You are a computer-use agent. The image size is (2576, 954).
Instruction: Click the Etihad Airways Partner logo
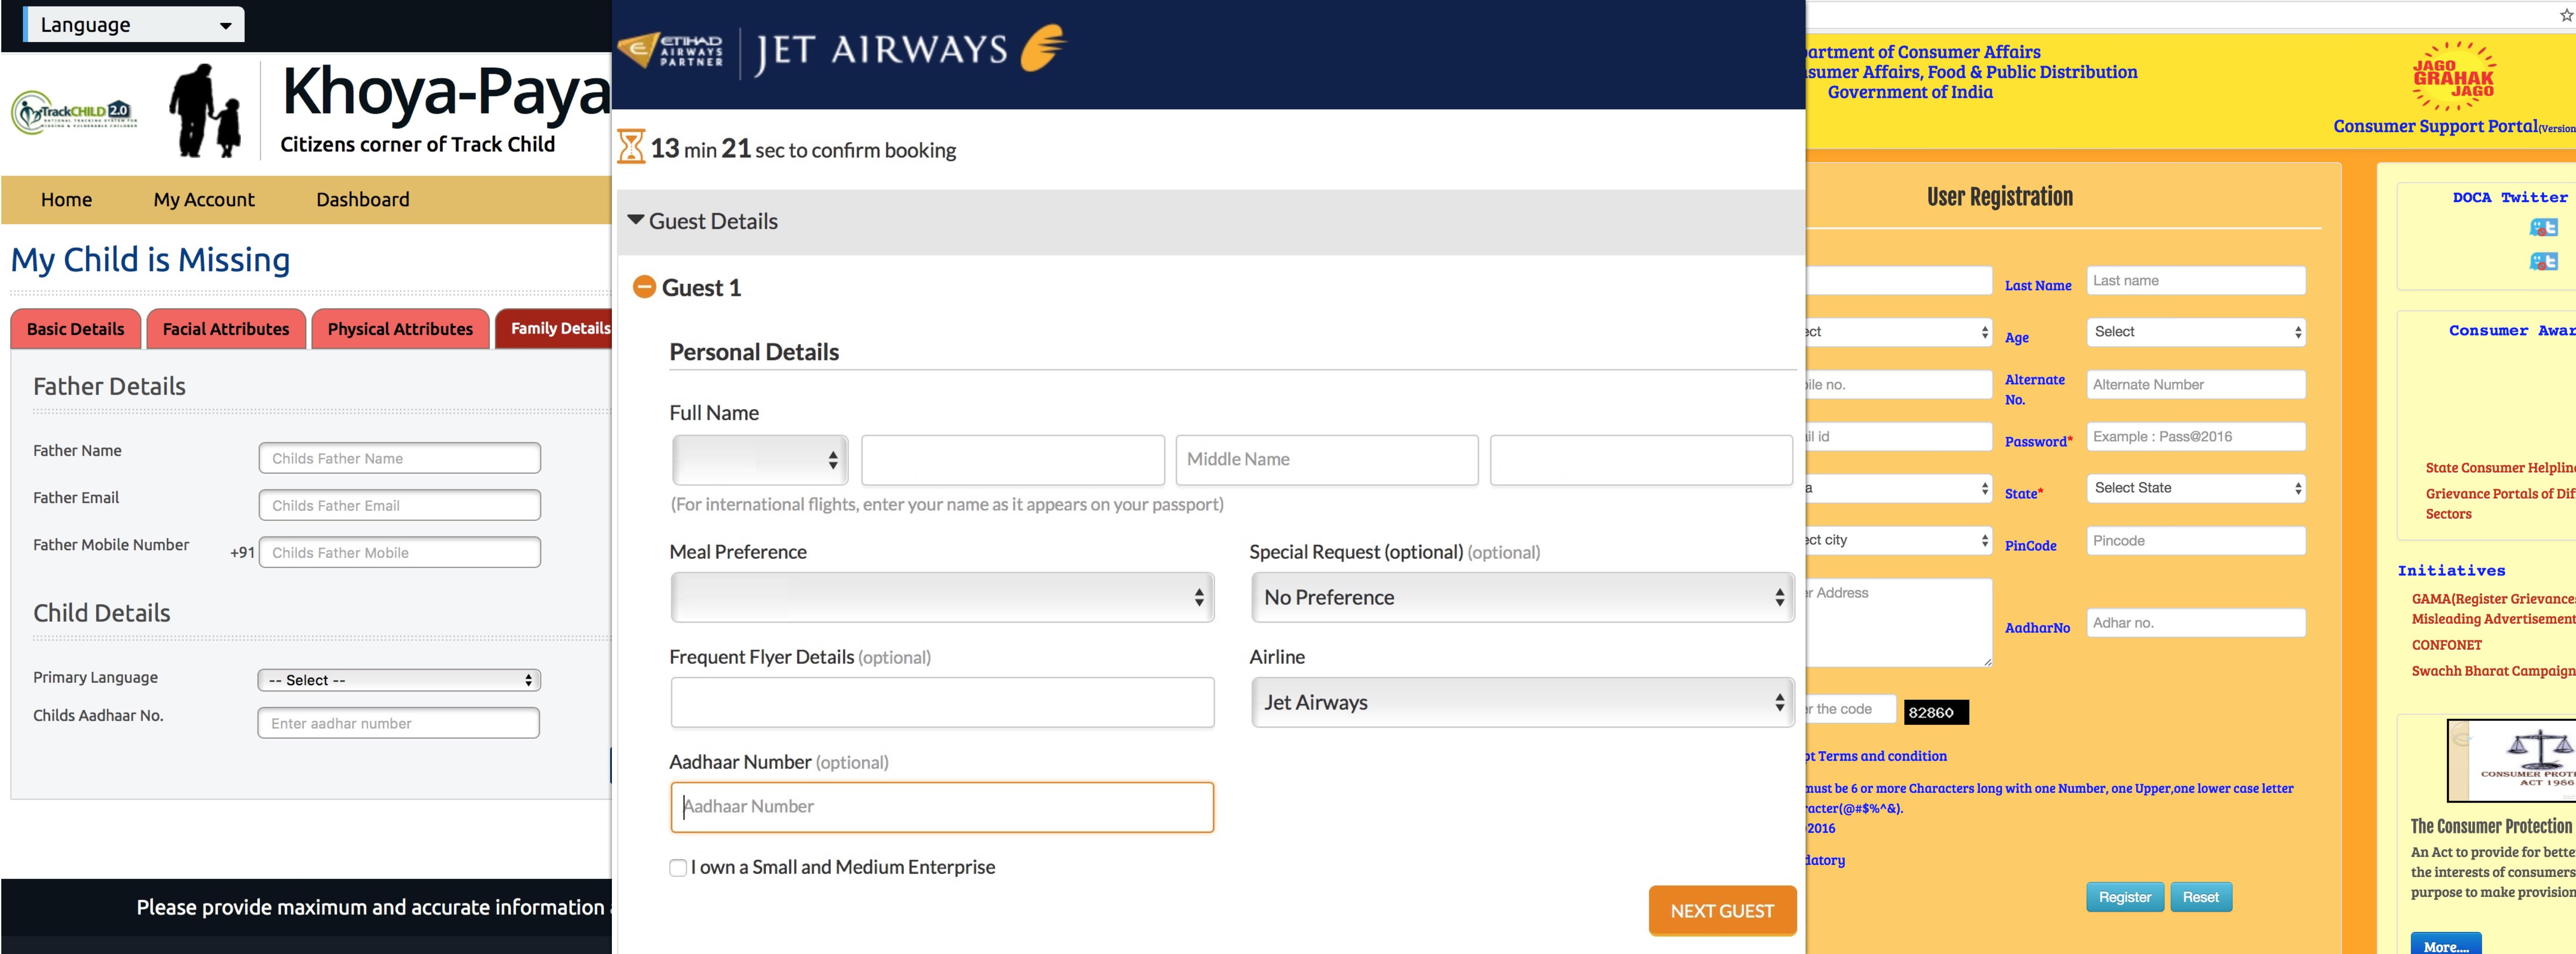click(671, 50)
